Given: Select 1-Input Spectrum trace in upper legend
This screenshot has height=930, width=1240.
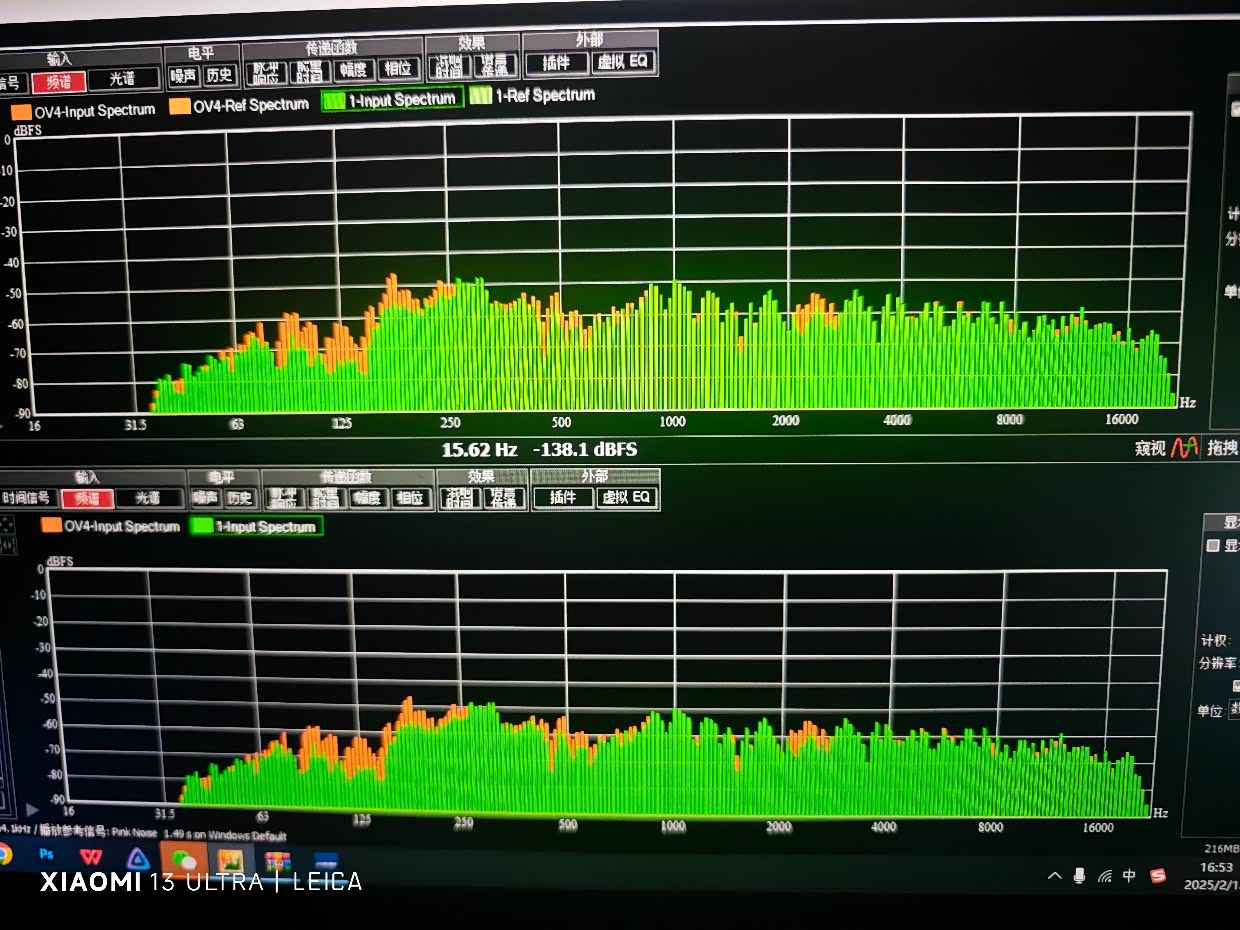Looking at the screenshot, I should tap(392, 100).
